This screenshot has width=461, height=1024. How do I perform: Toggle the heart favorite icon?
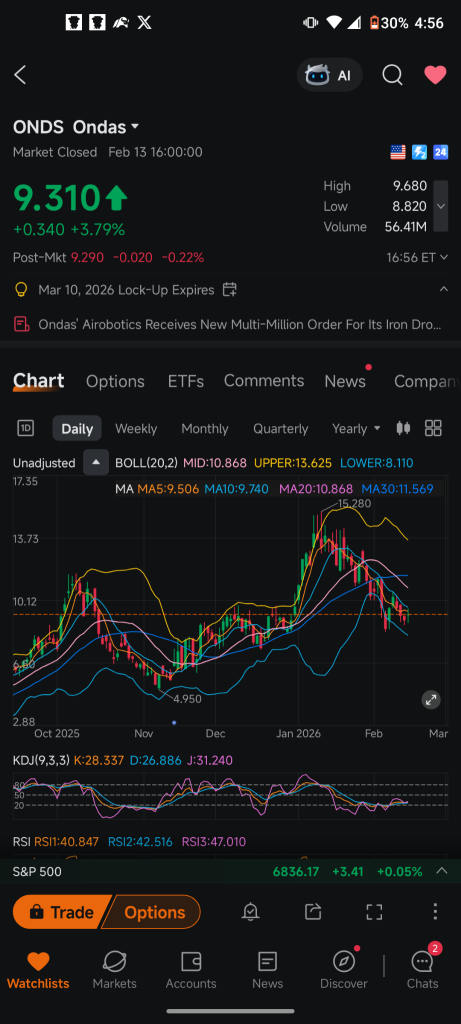coord(435,75)
